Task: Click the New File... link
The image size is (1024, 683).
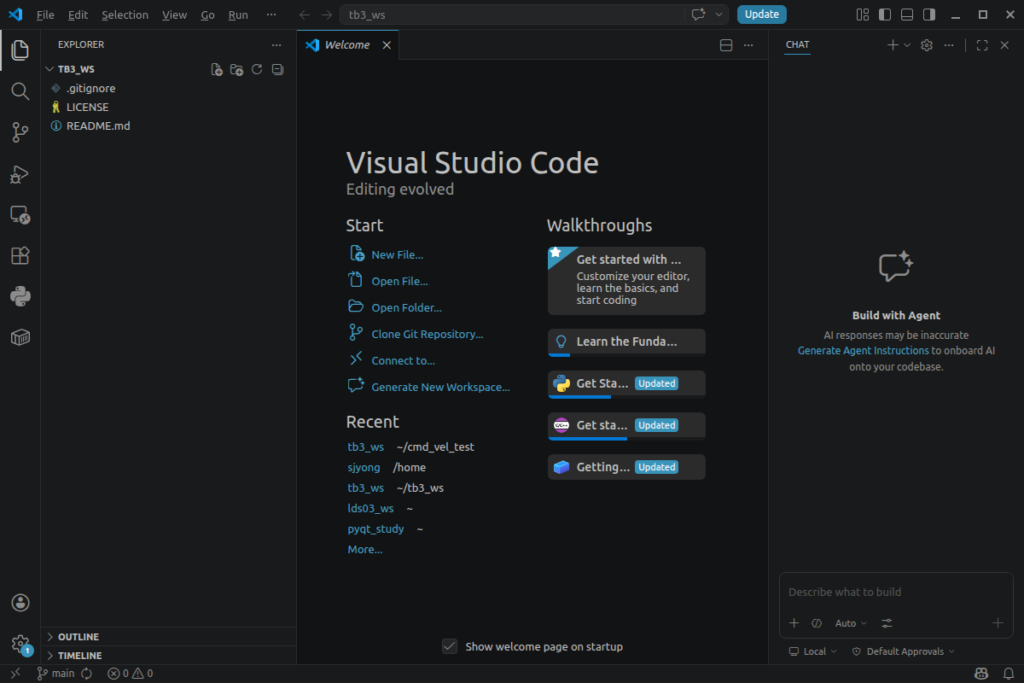Action: pyautogui.click(x=397, y=255)
